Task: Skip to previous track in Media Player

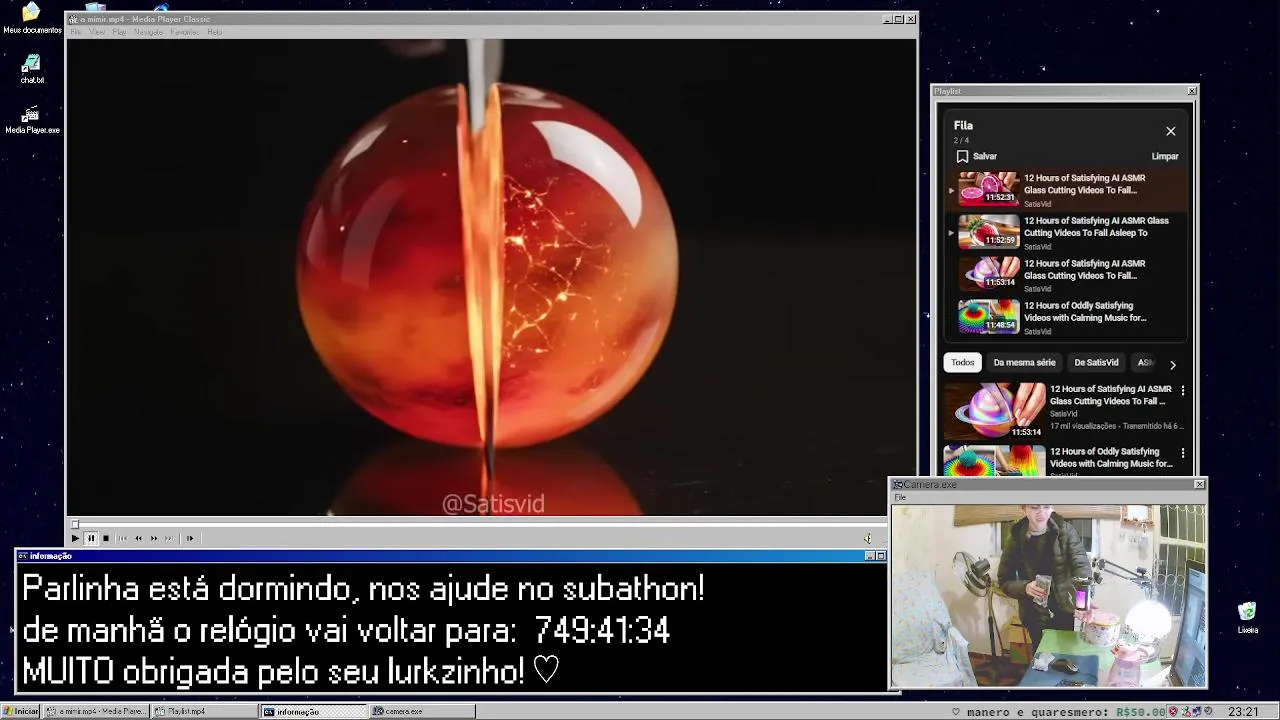Action: pos(123,538)
